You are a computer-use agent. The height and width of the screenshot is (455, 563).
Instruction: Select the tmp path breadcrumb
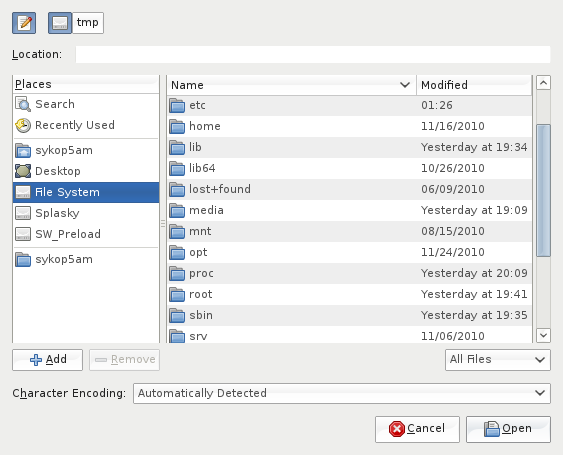pyautogui.click(x=88, y=23)
